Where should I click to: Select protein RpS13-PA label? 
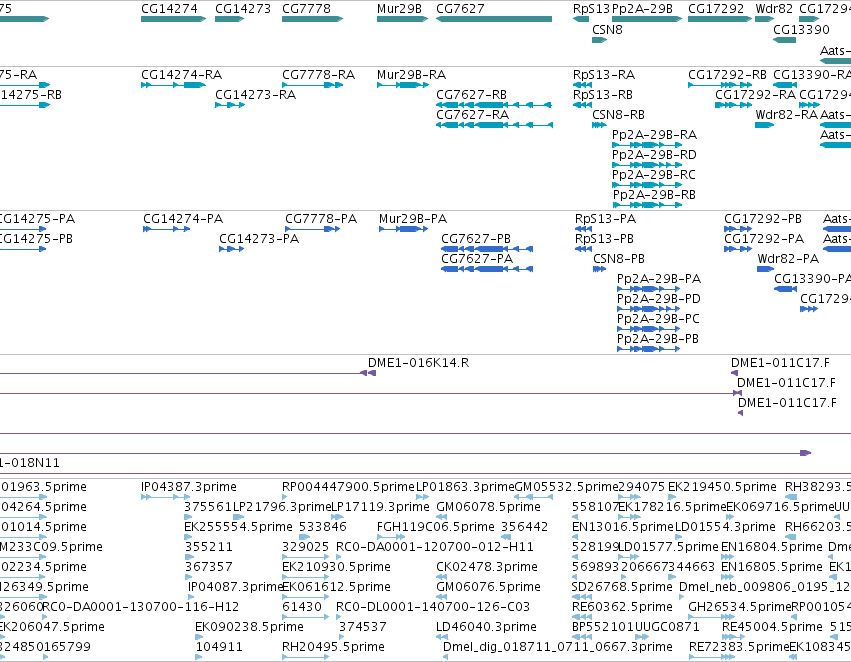[x=605, y=219]
